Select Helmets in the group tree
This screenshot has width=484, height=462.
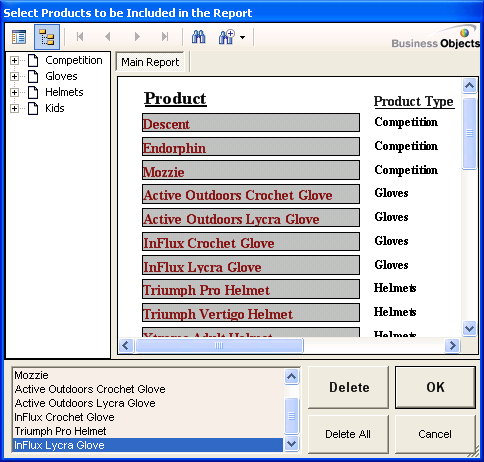pyautogui.click(x=64, y=92)
